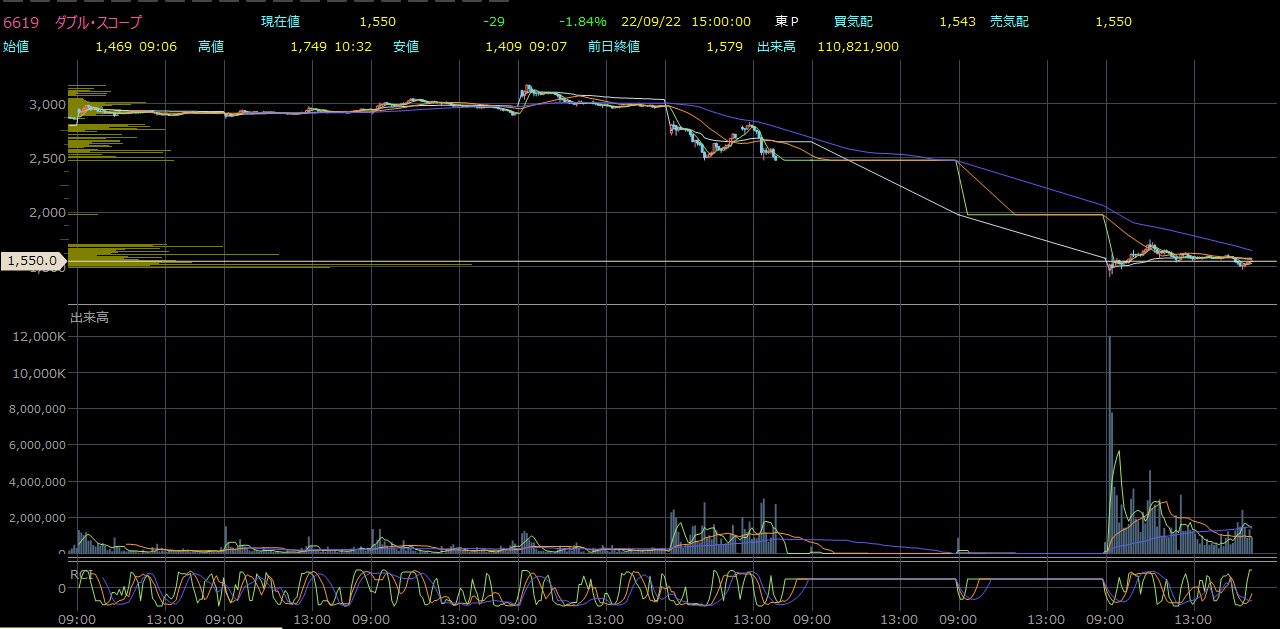The width and height of the screenshot is (1280, 629).
Task: Click the 1,550.0 price marker tag
Action: point(32,261)
